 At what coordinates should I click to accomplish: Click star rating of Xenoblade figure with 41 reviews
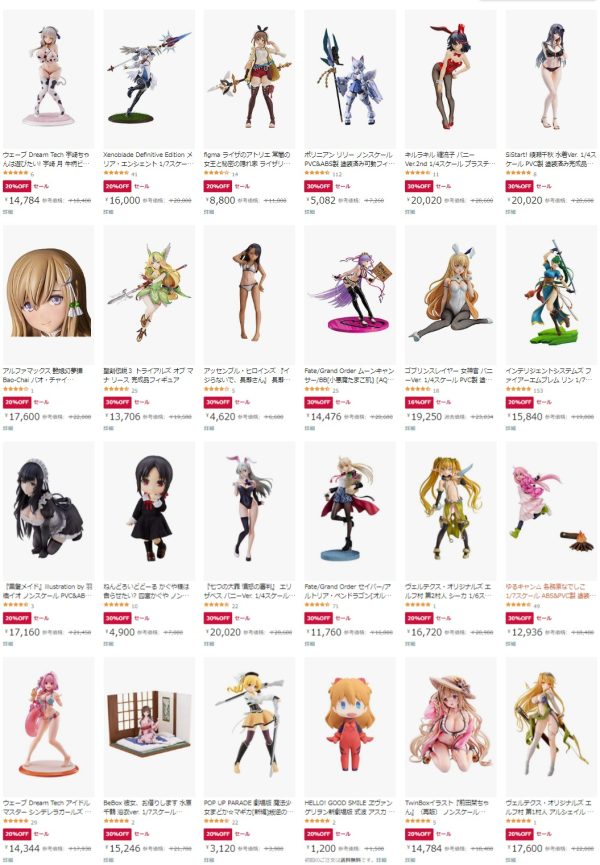[116, 173]
